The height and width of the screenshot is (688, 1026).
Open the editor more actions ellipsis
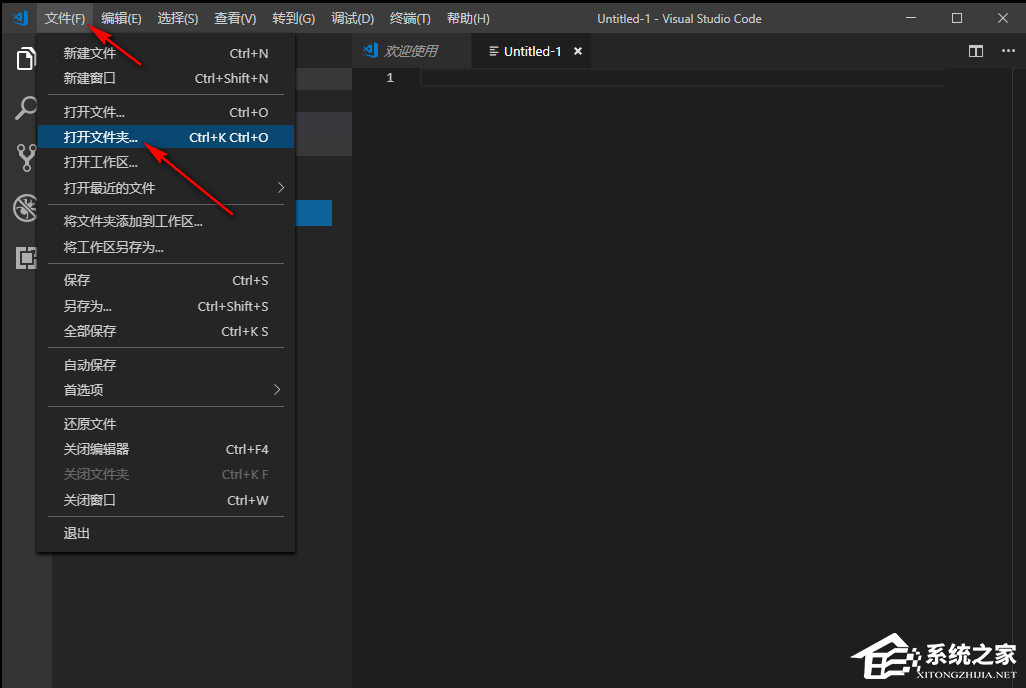click(x=1005, y=51)
